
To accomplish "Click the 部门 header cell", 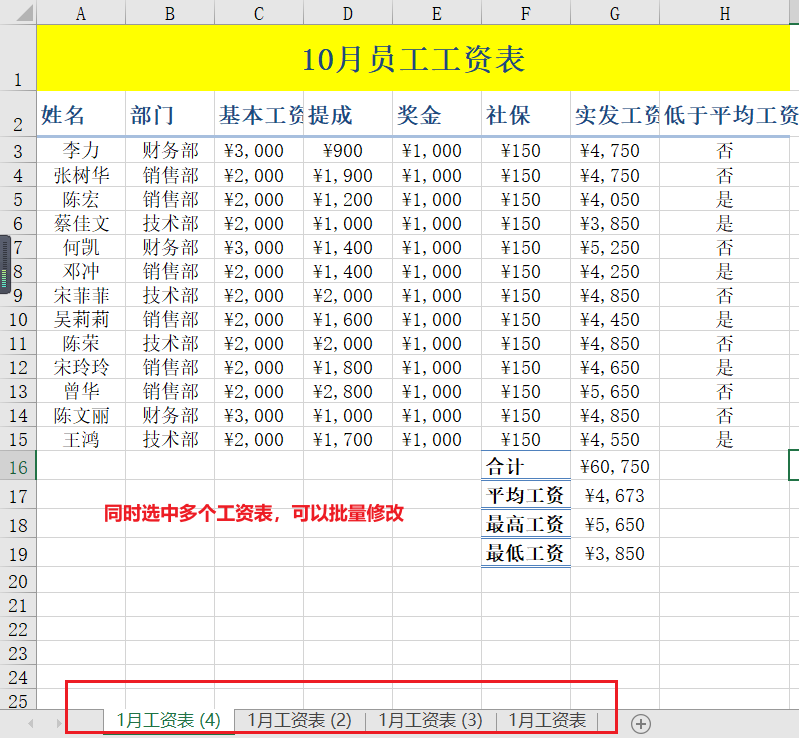I will [x=170, y=114].
